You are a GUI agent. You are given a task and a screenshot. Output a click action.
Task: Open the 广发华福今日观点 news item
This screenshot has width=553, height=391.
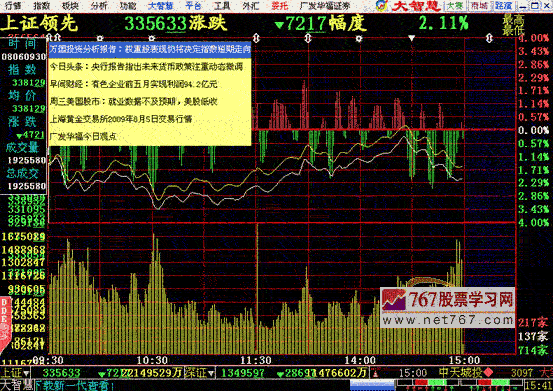coord(83,136)
